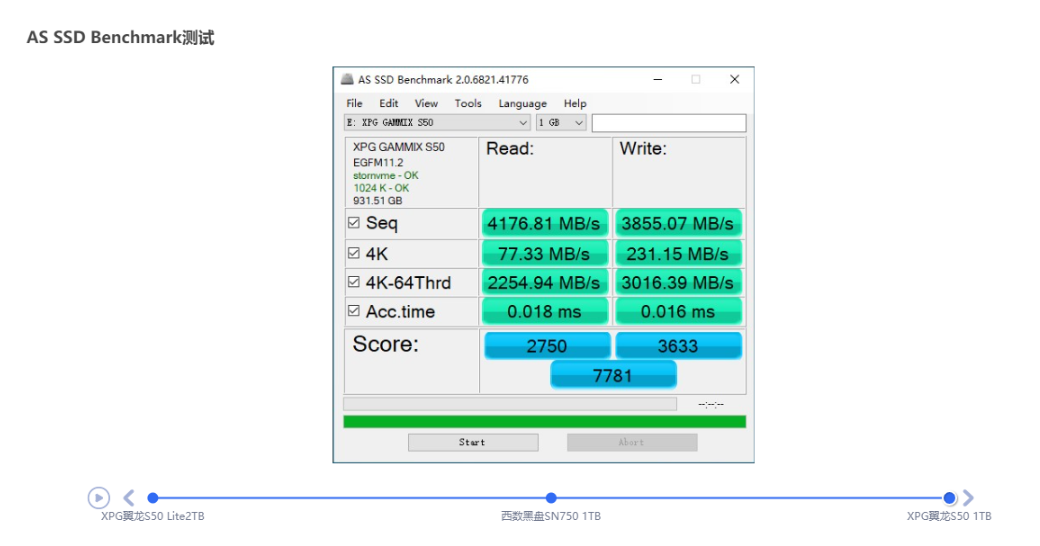The height and width of the screenshot is (546, 1040).
Task: Click the stornvme - OK driver status text
Action: [385, 176]
